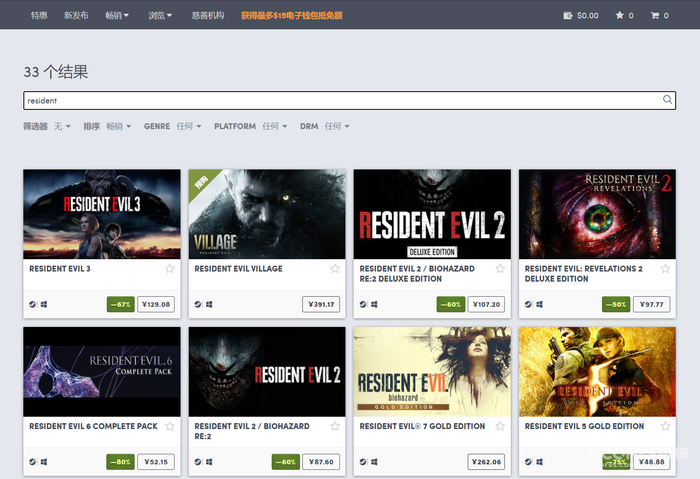Click the -67% discount badge
Viewport: 700px width, 479px height.
pyautogui.click(x=121, y=304)
